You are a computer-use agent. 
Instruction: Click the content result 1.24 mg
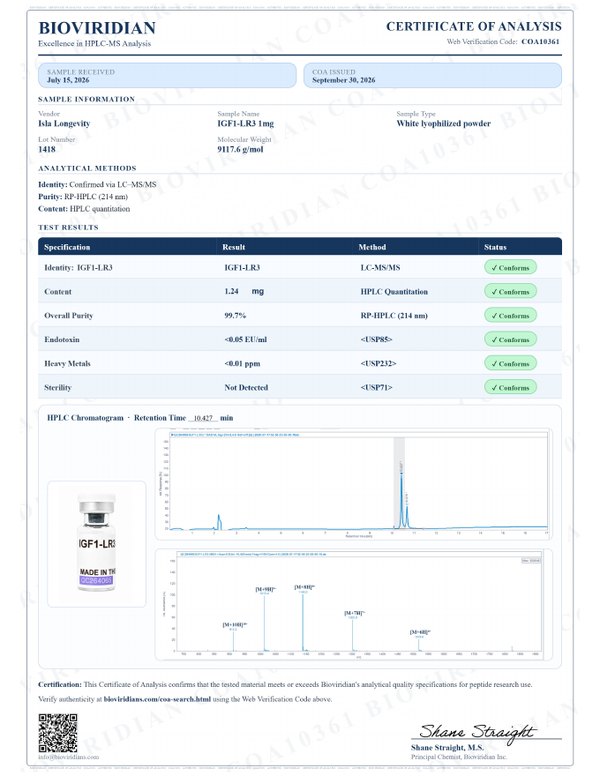tap(244, 291)
